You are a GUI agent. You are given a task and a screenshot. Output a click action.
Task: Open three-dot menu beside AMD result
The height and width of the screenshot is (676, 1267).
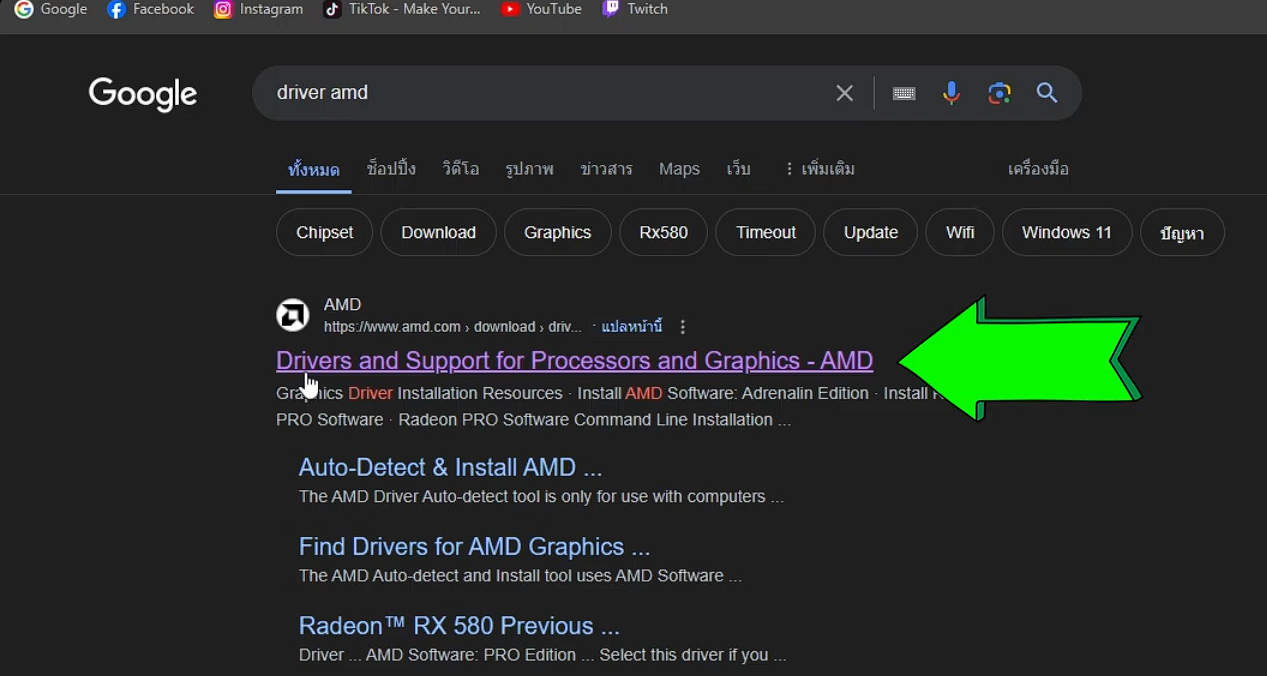point(683,327)
